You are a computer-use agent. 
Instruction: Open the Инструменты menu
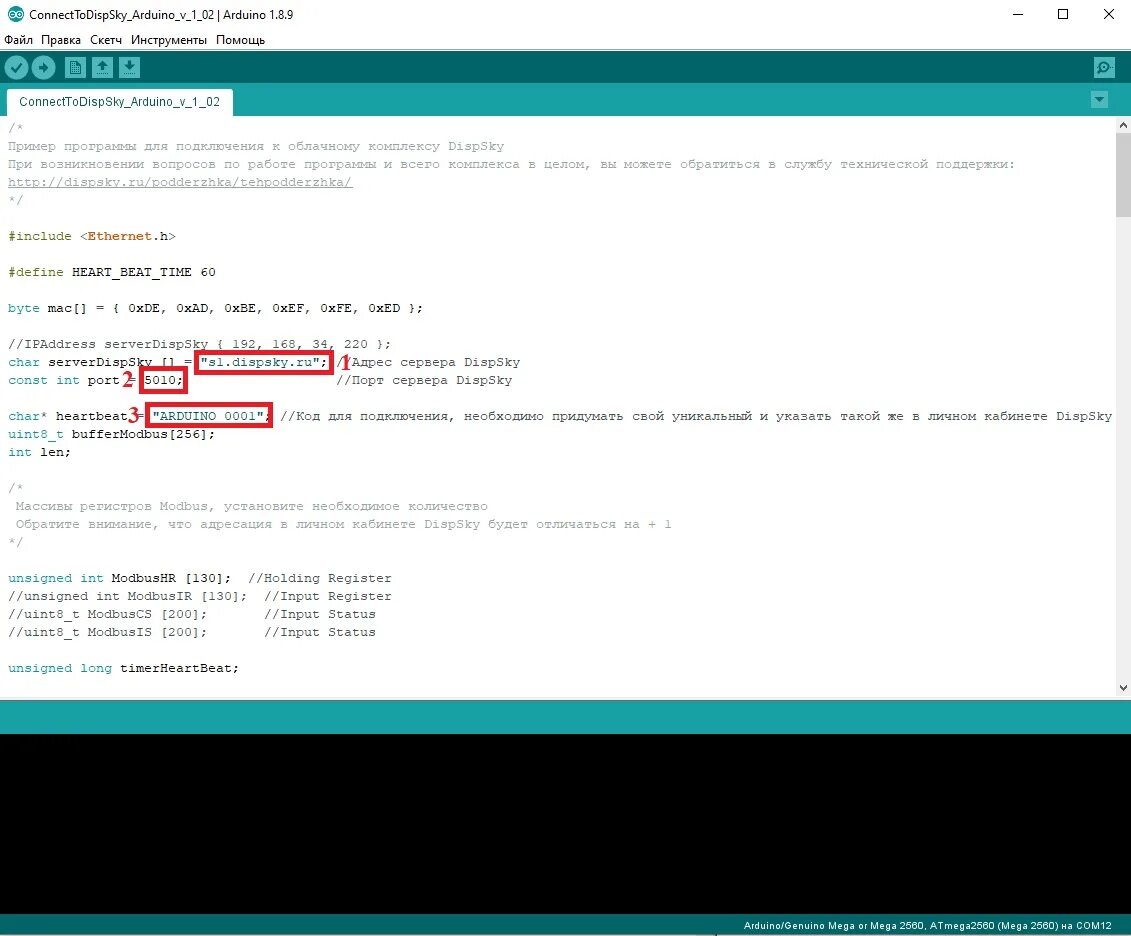coord(169,40)
